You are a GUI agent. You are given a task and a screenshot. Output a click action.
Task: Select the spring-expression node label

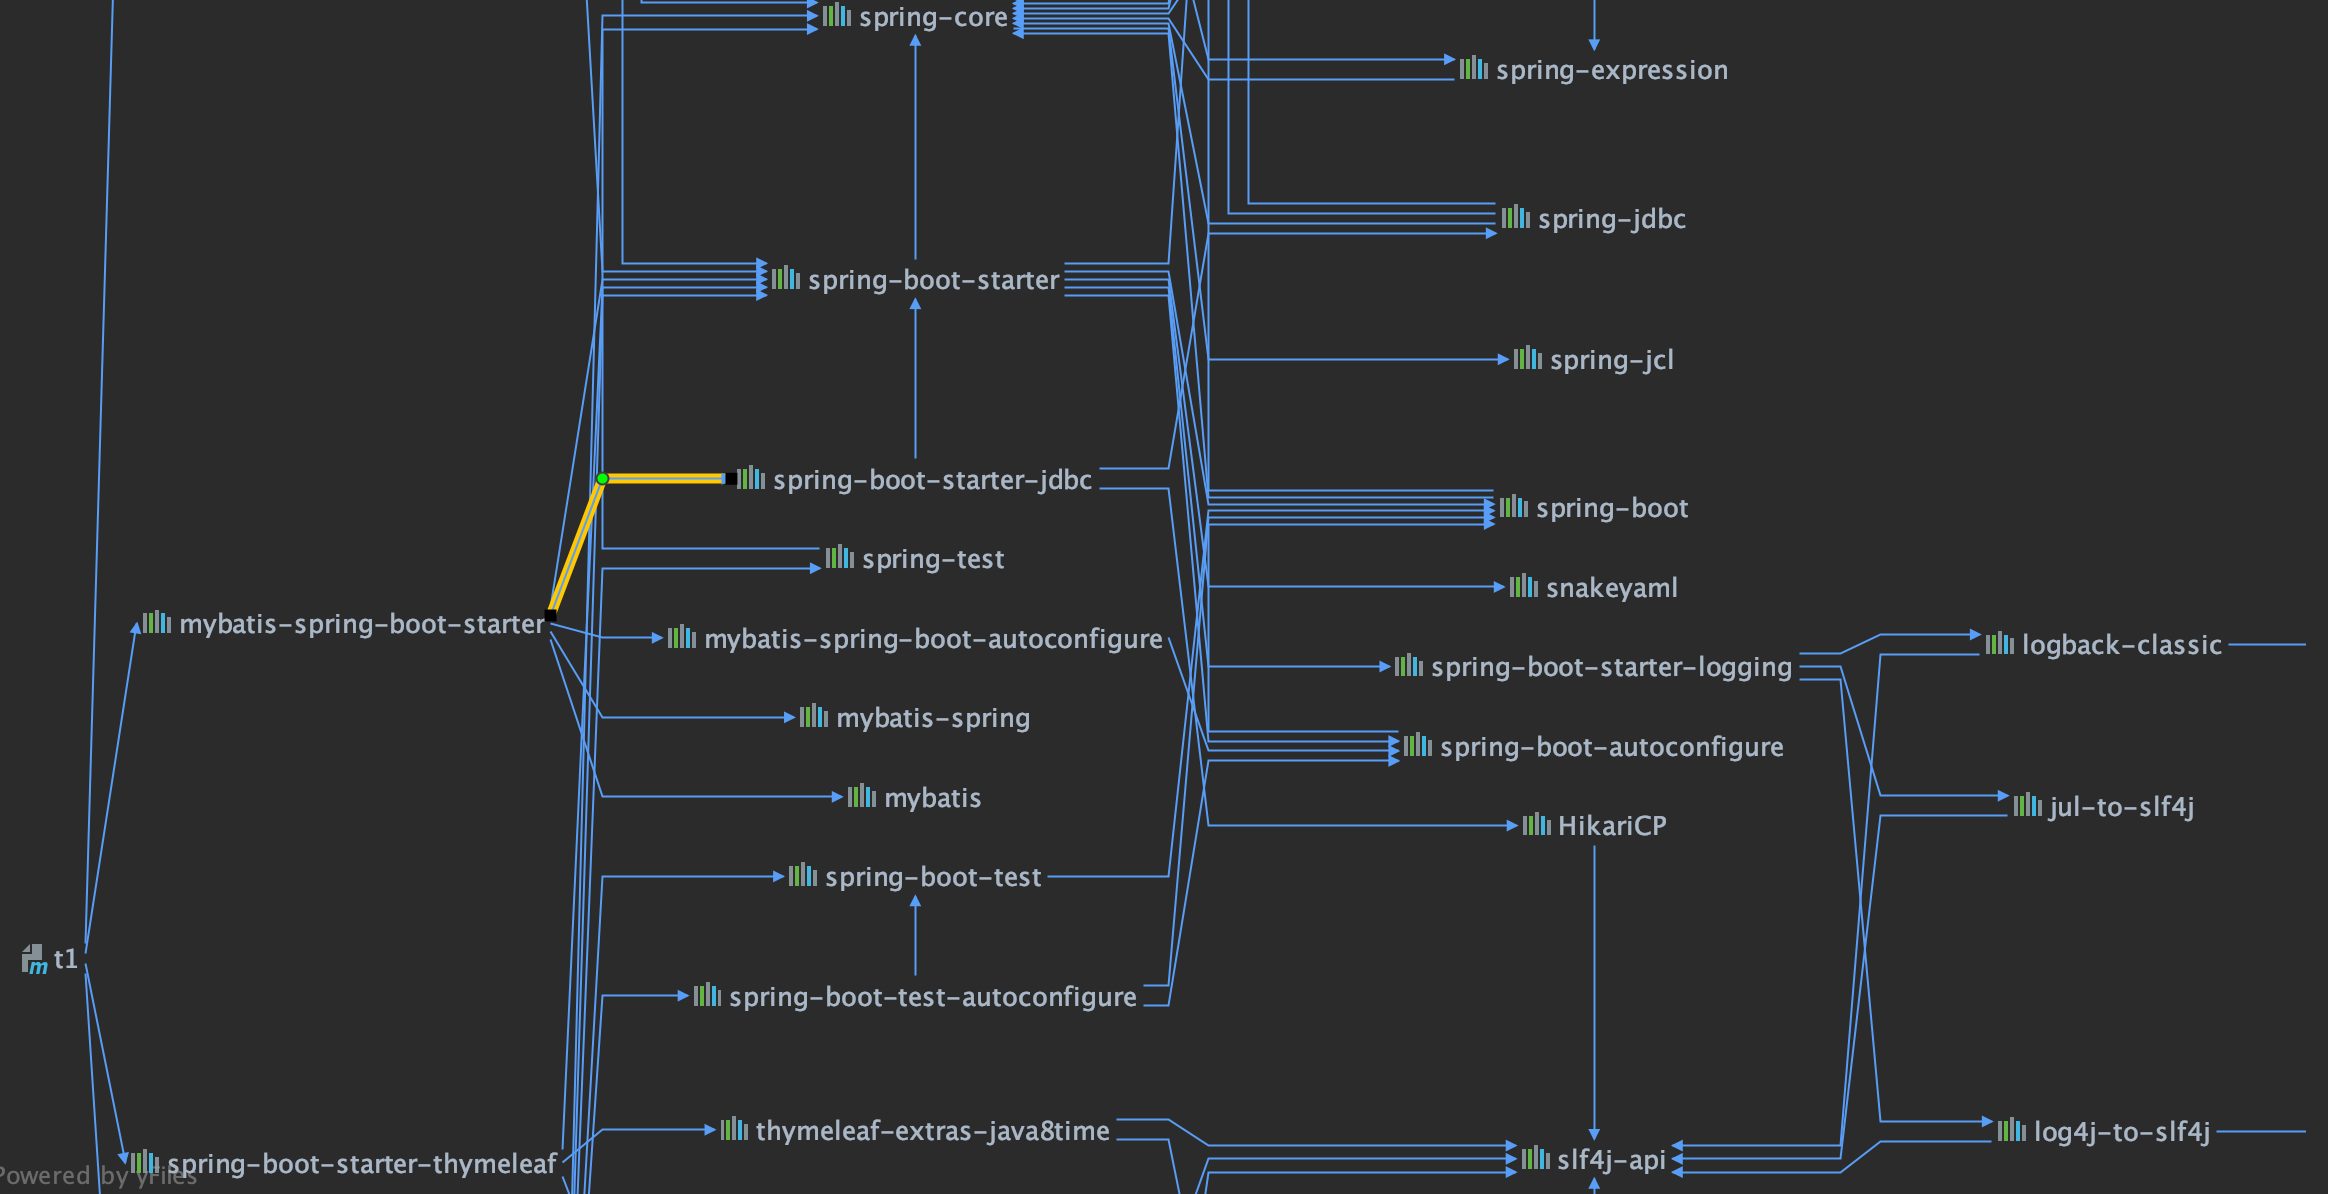pyautogui.click(x=1611, y=70)
